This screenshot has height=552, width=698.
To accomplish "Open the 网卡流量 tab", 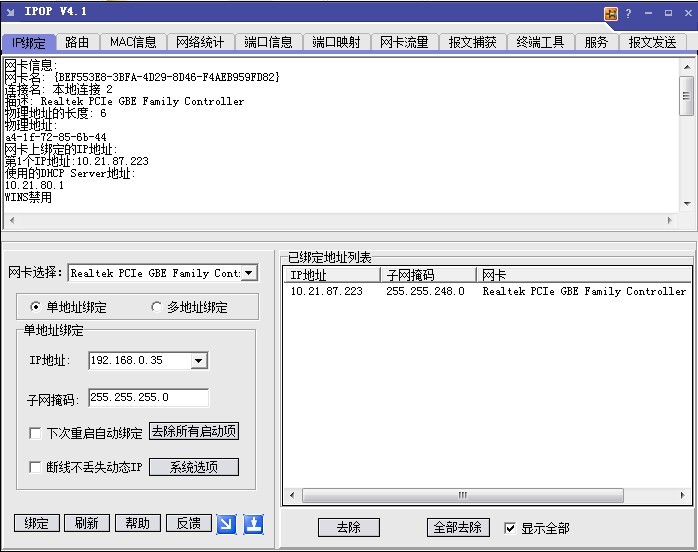I will pos(404,42).
